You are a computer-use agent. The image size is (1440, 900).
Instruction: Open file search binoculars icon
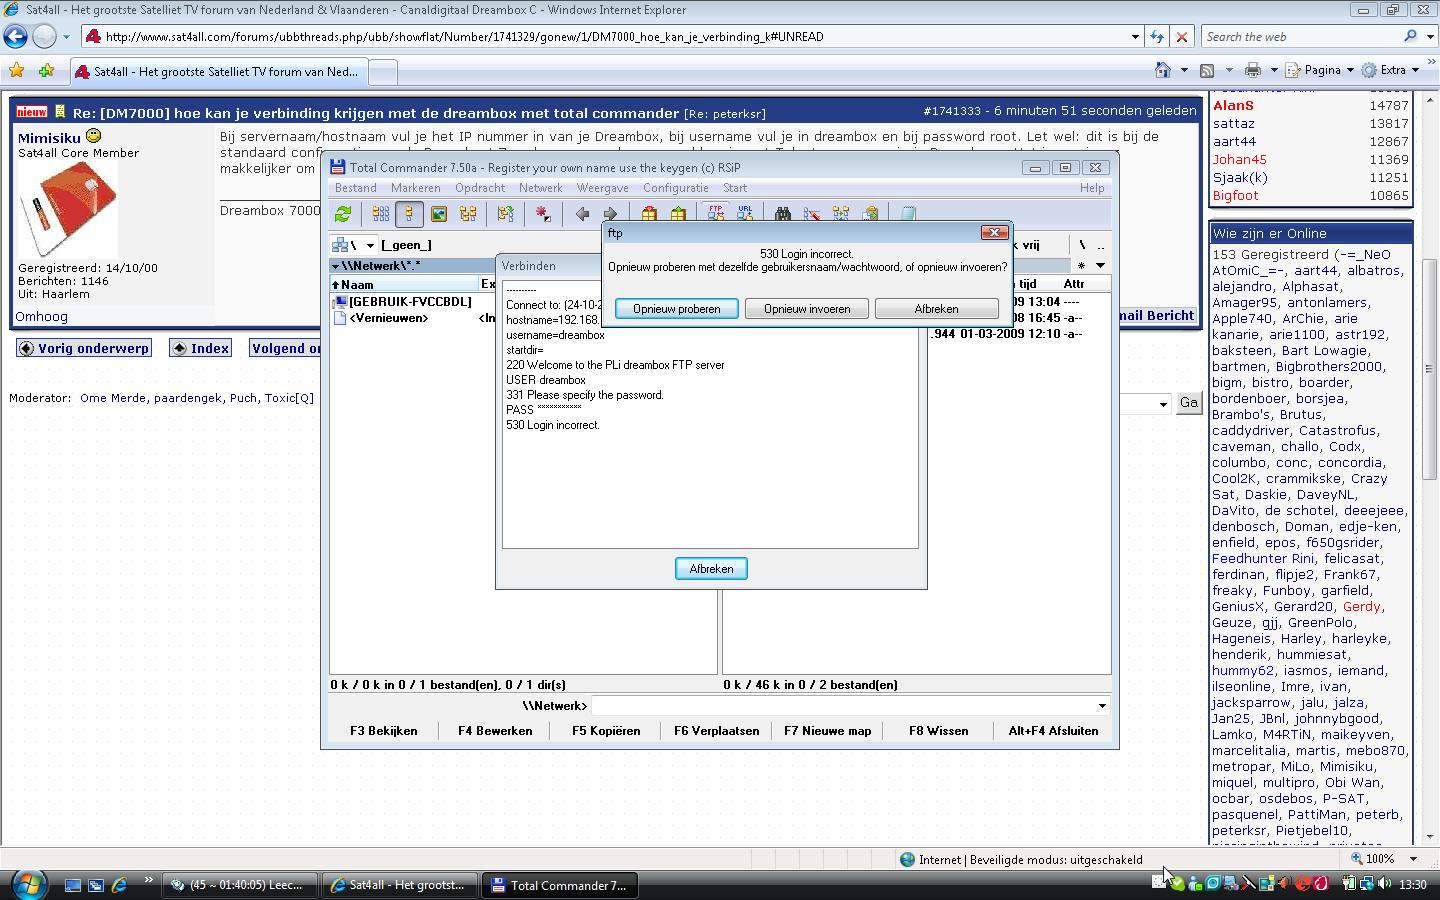783,213
